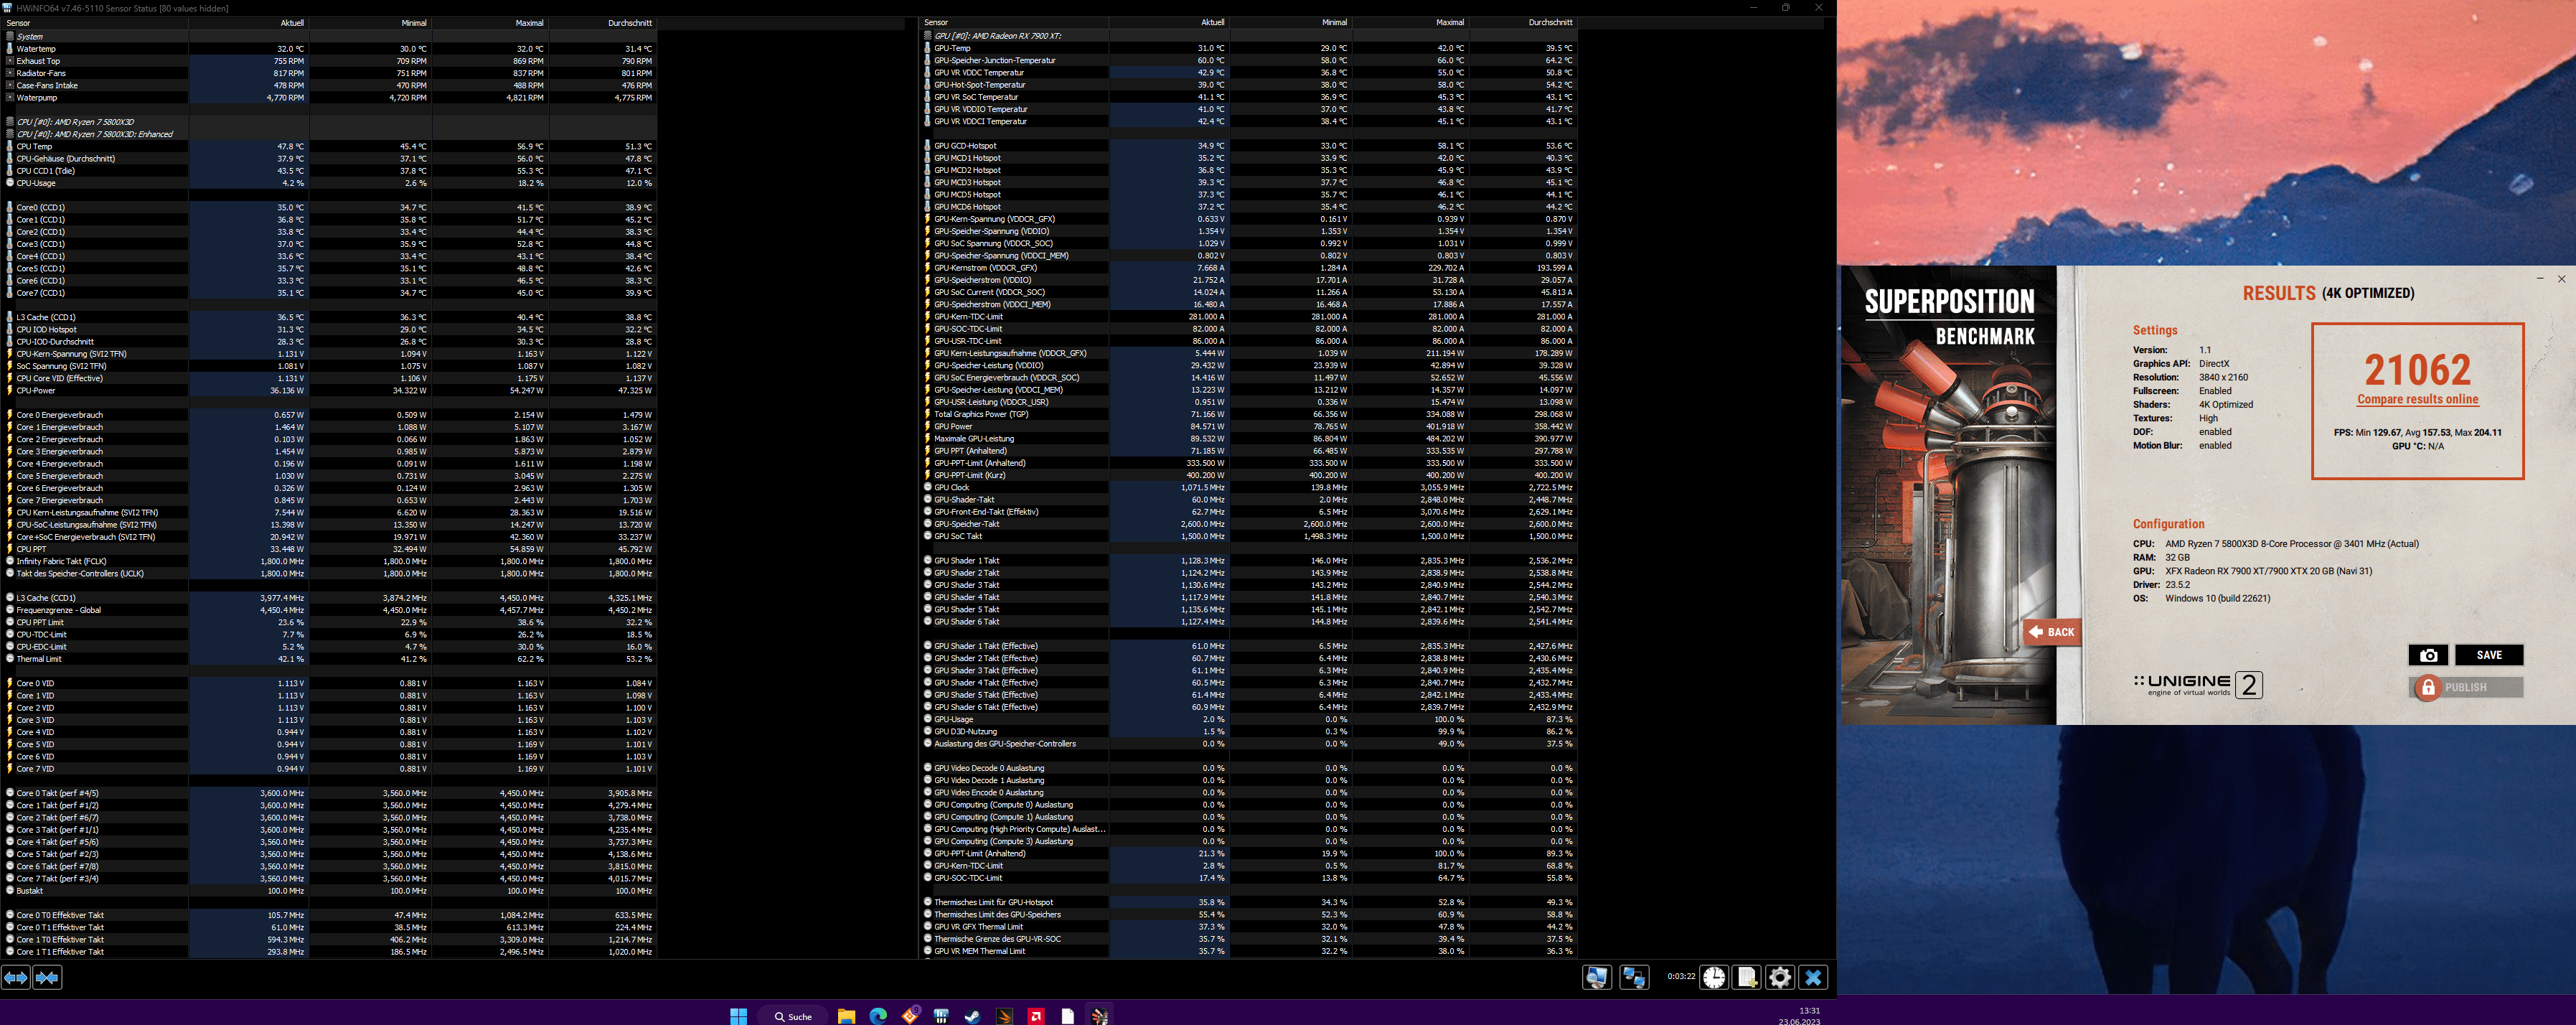Select the CPU [#0]: AMD Ryzen 7 5800X3D: Enhanced group
2576x1025 pixels.
point(330,134)
